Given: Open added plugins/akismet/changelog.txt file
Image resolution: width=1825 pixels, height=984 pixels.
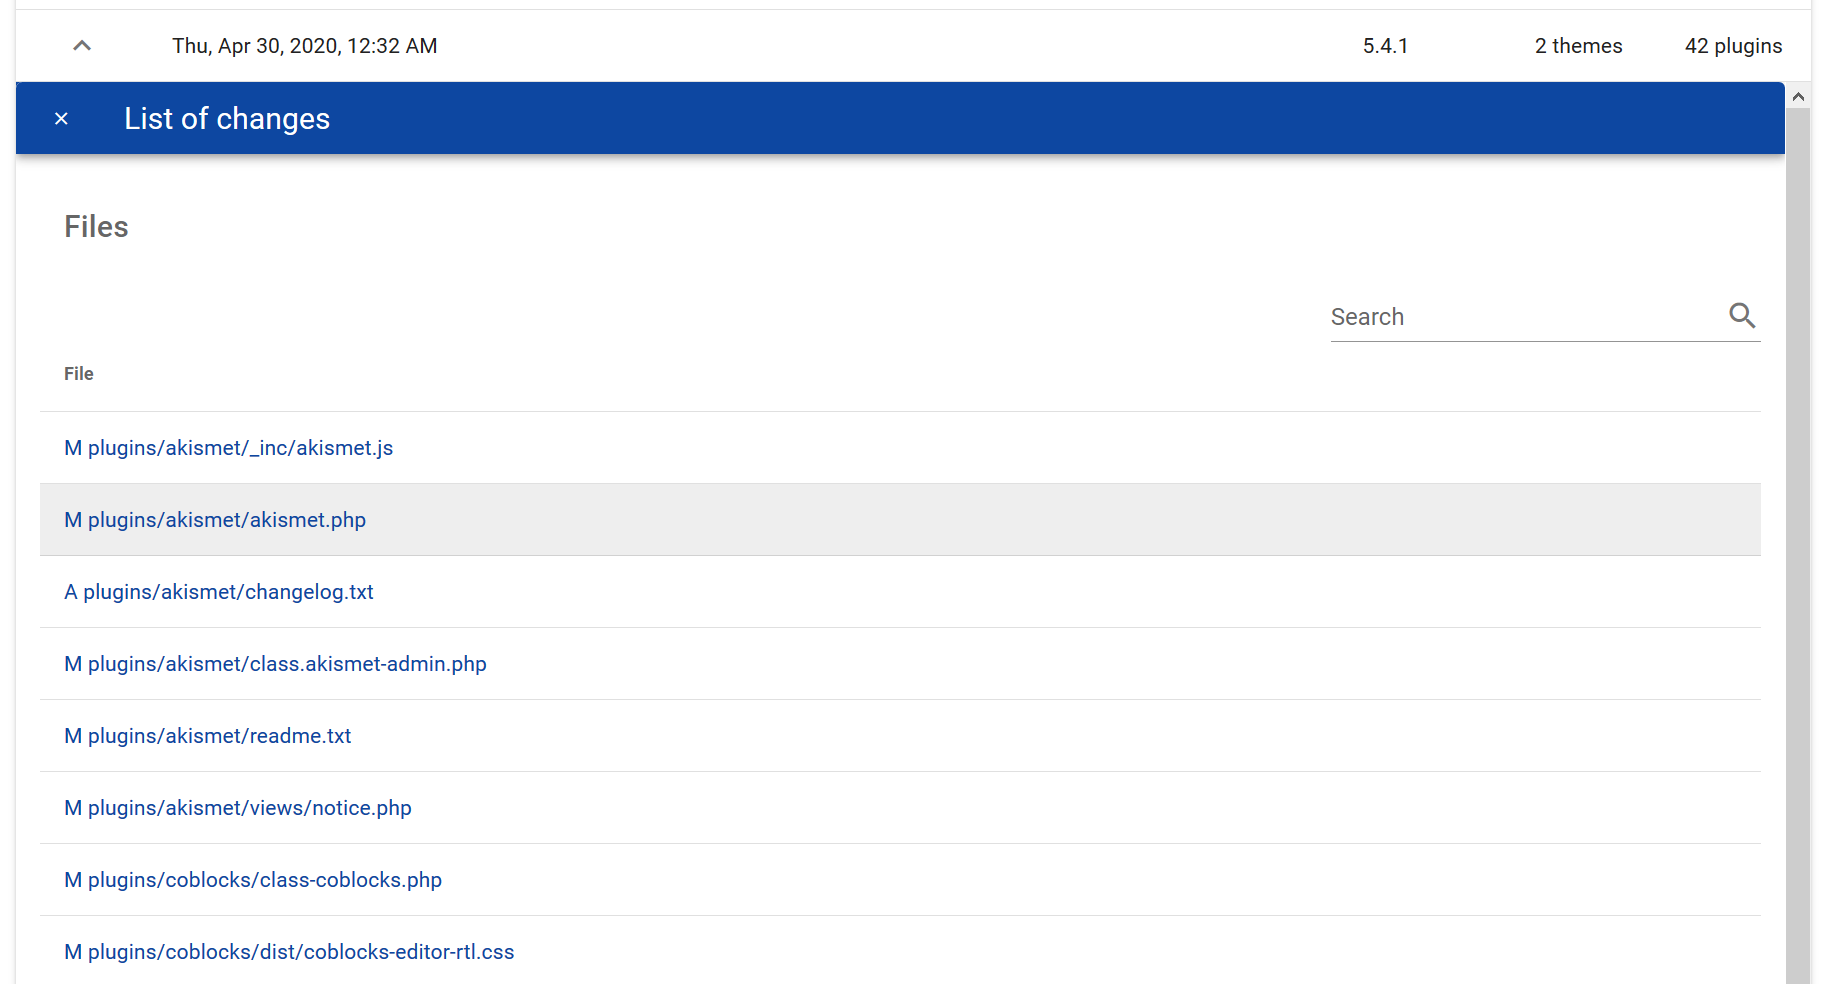Looking at the screenshot, I should [219, 592].
